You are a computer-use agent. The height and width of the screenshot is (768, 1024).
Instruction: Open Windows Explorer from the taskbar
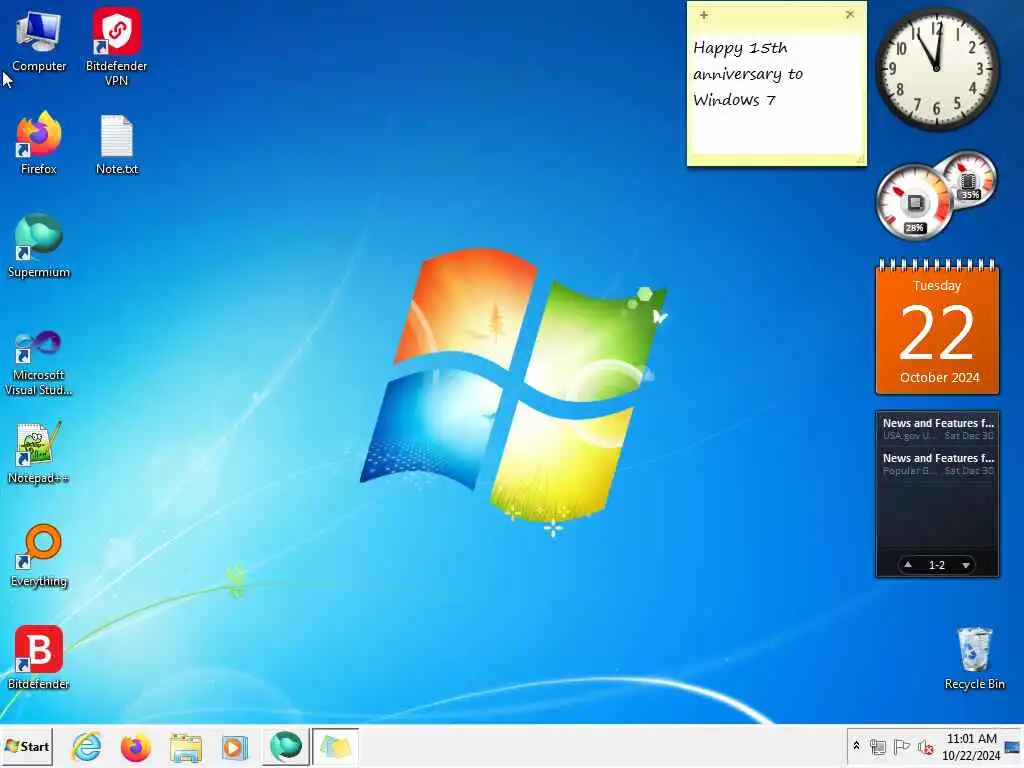pos(185,746)
